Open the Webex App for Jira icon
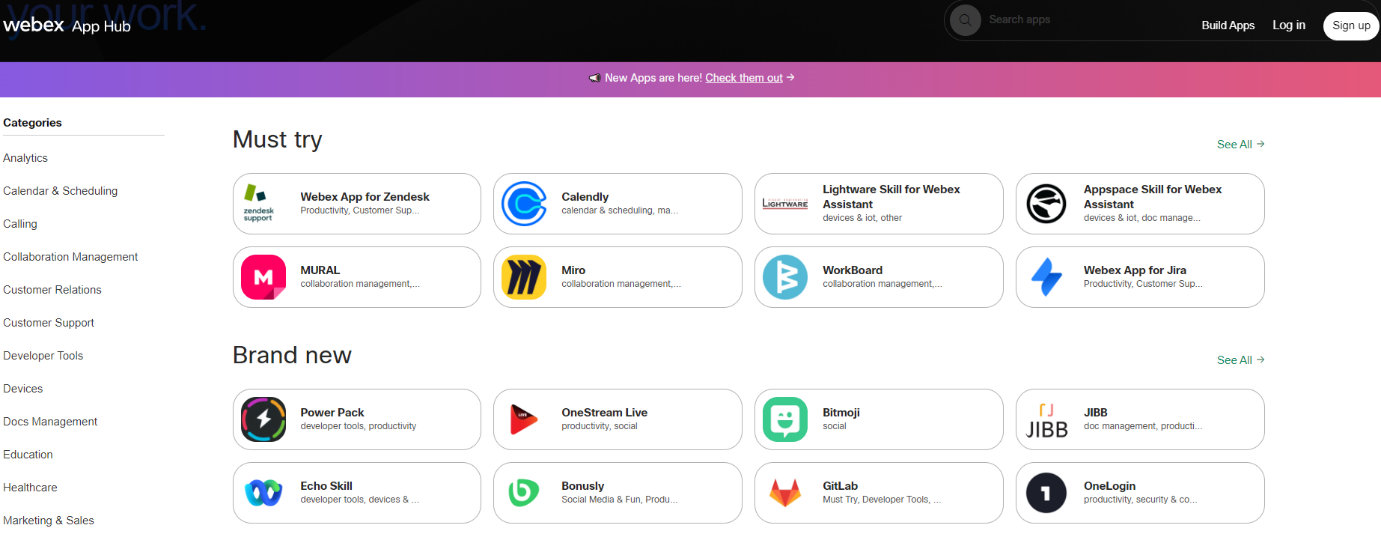Viewport: 1381px width, 549px height. click(x=1046, y=277)
